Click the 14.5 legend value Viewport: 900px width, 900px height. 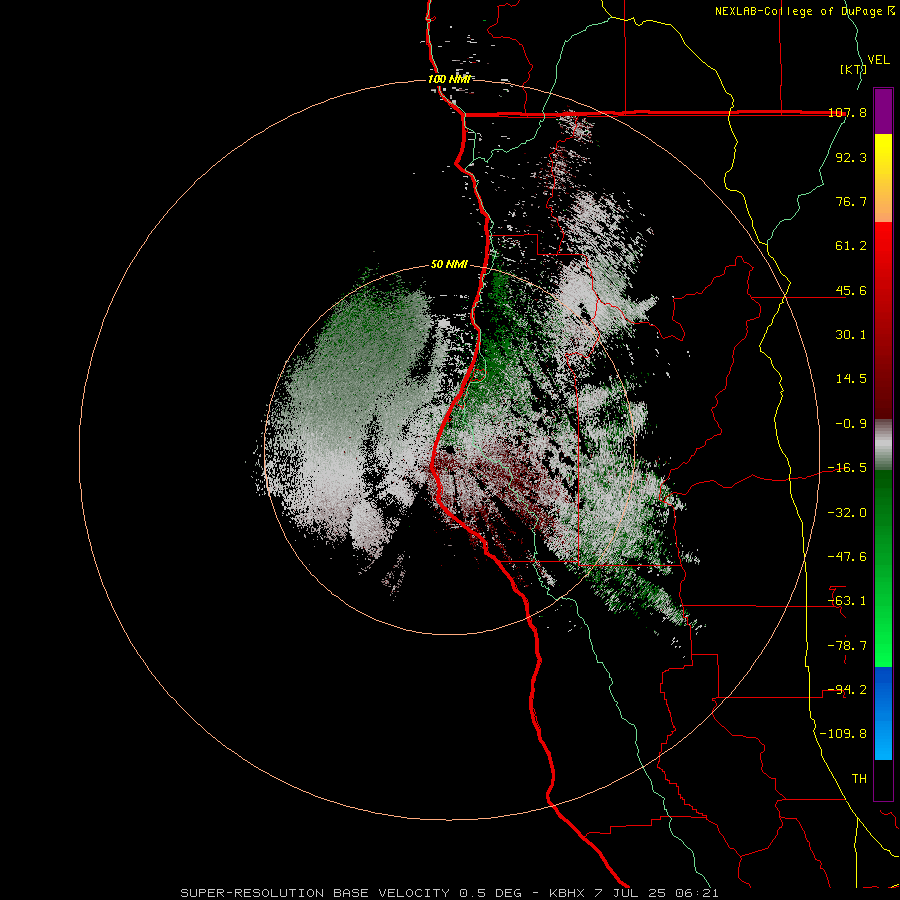pyautogui.click(x=851, y=379)
